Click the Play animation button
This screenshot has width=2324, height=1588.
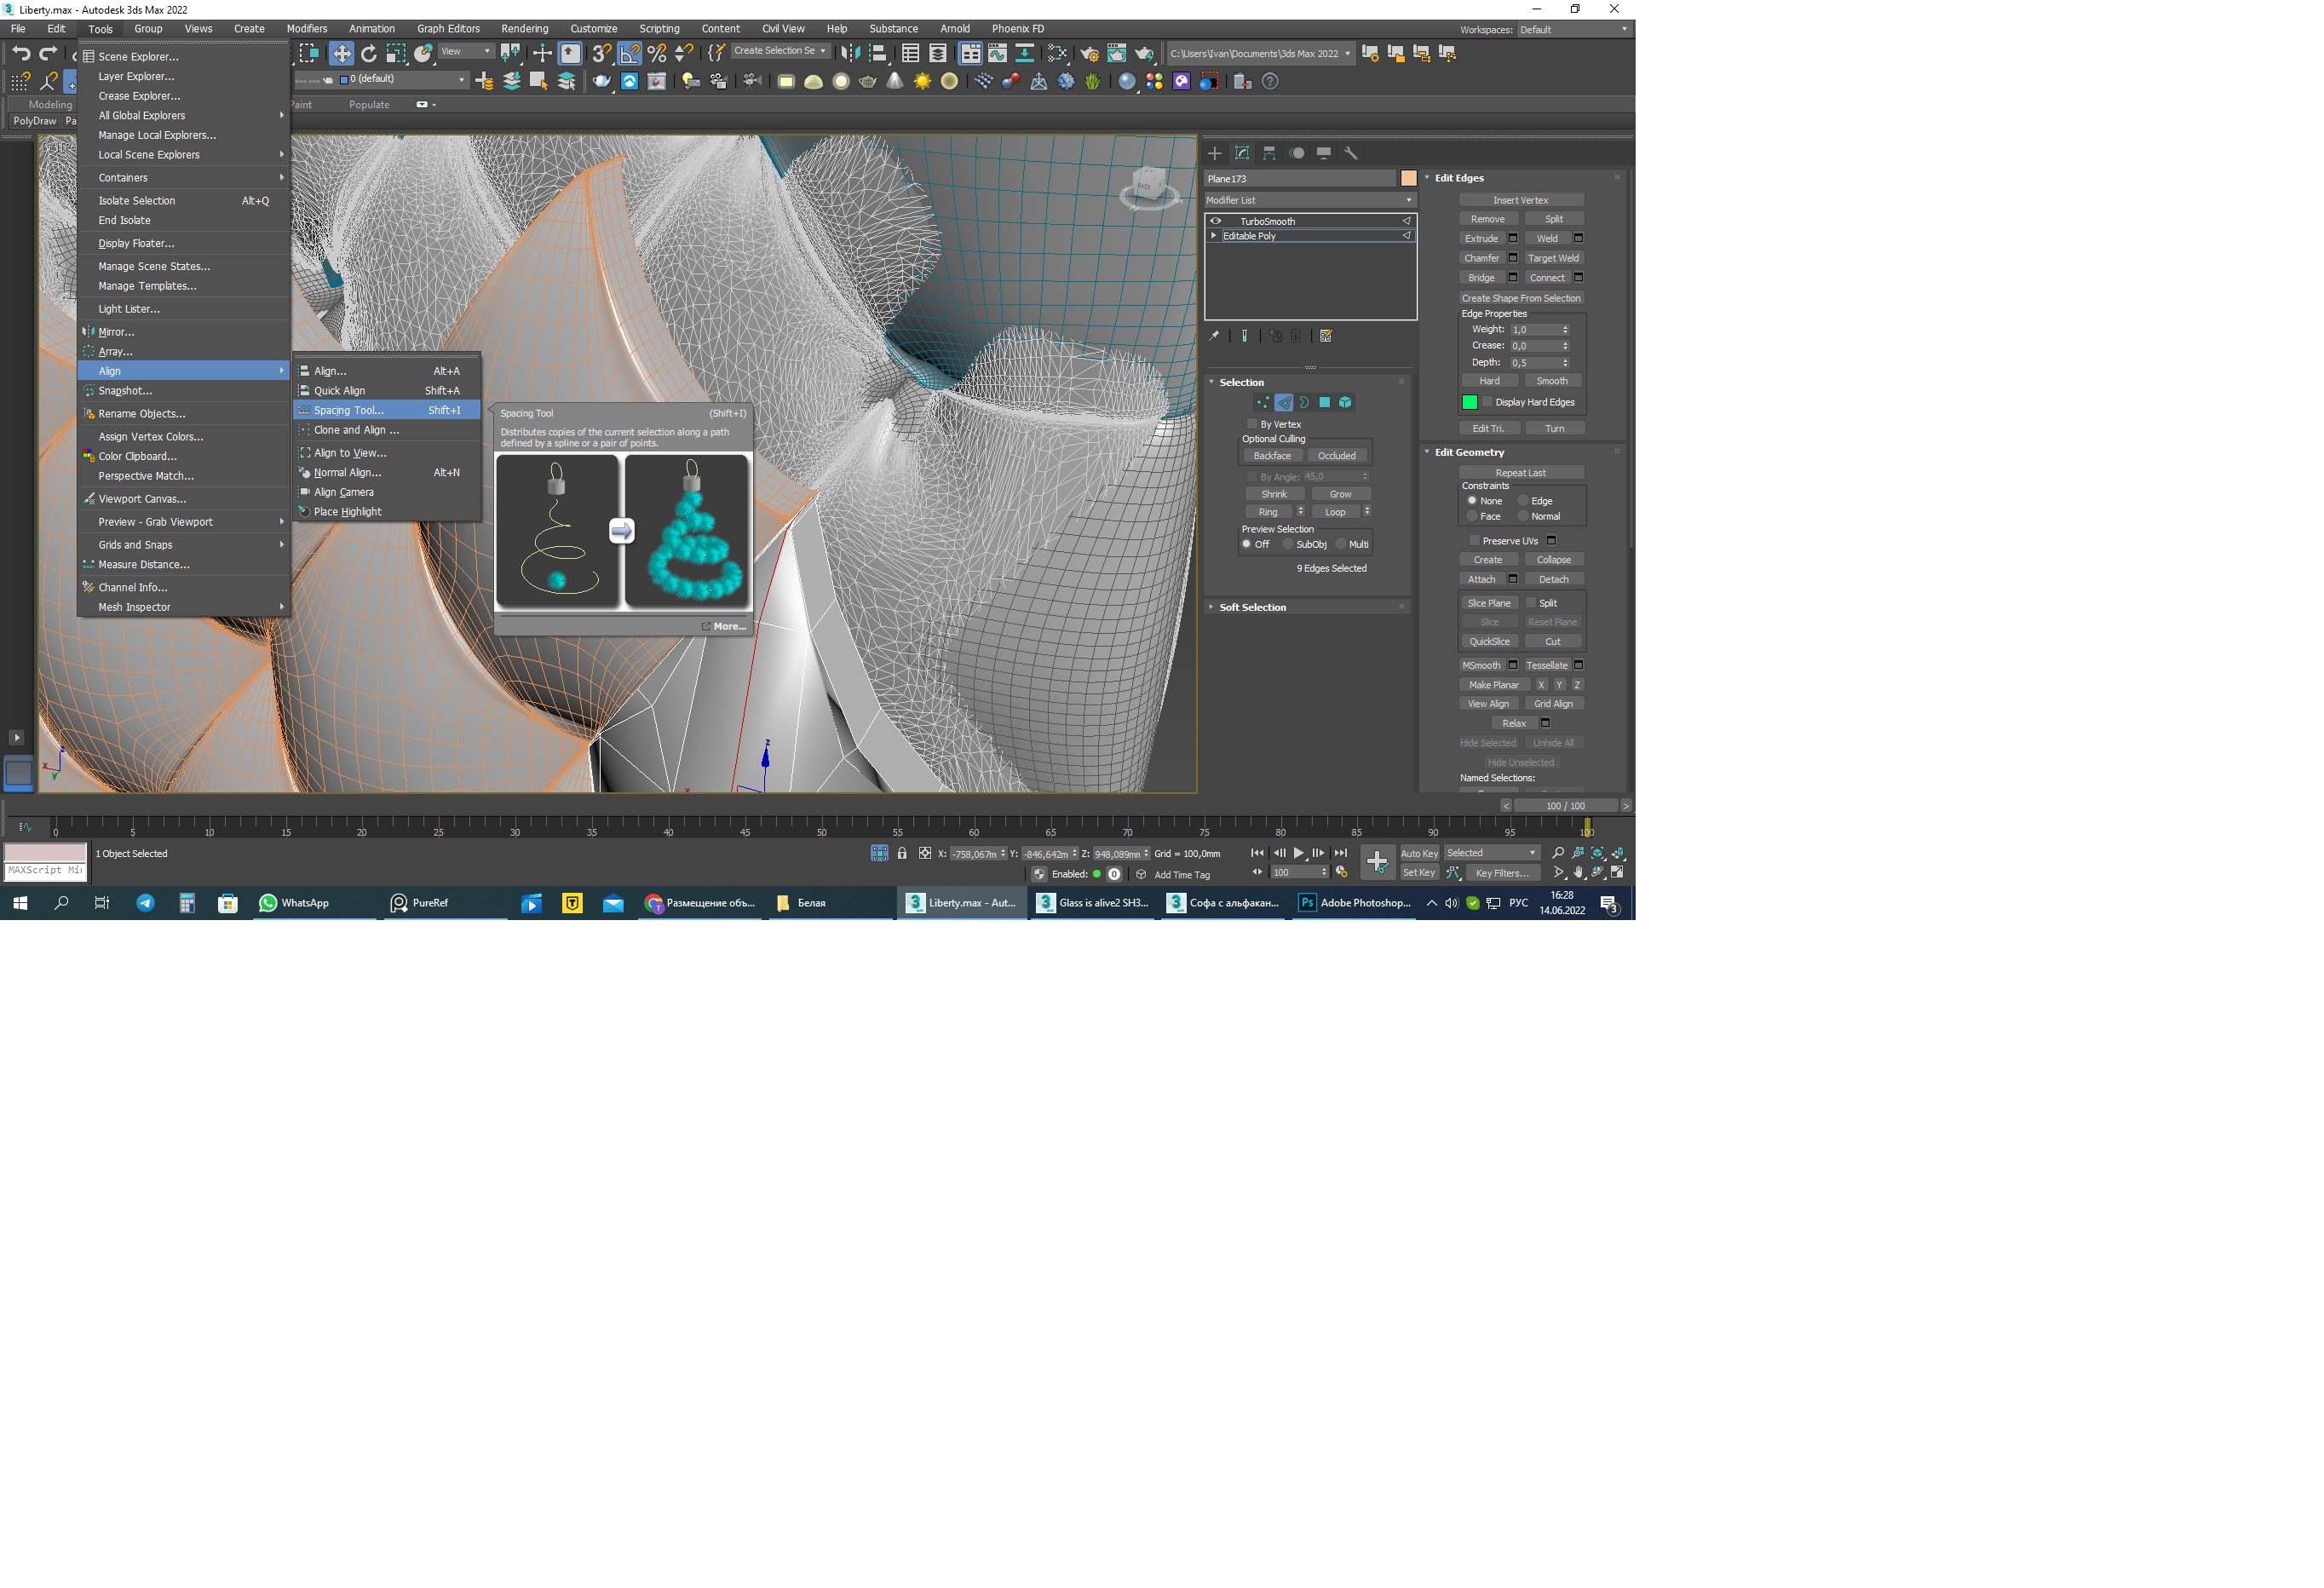tap(1299, 853)
